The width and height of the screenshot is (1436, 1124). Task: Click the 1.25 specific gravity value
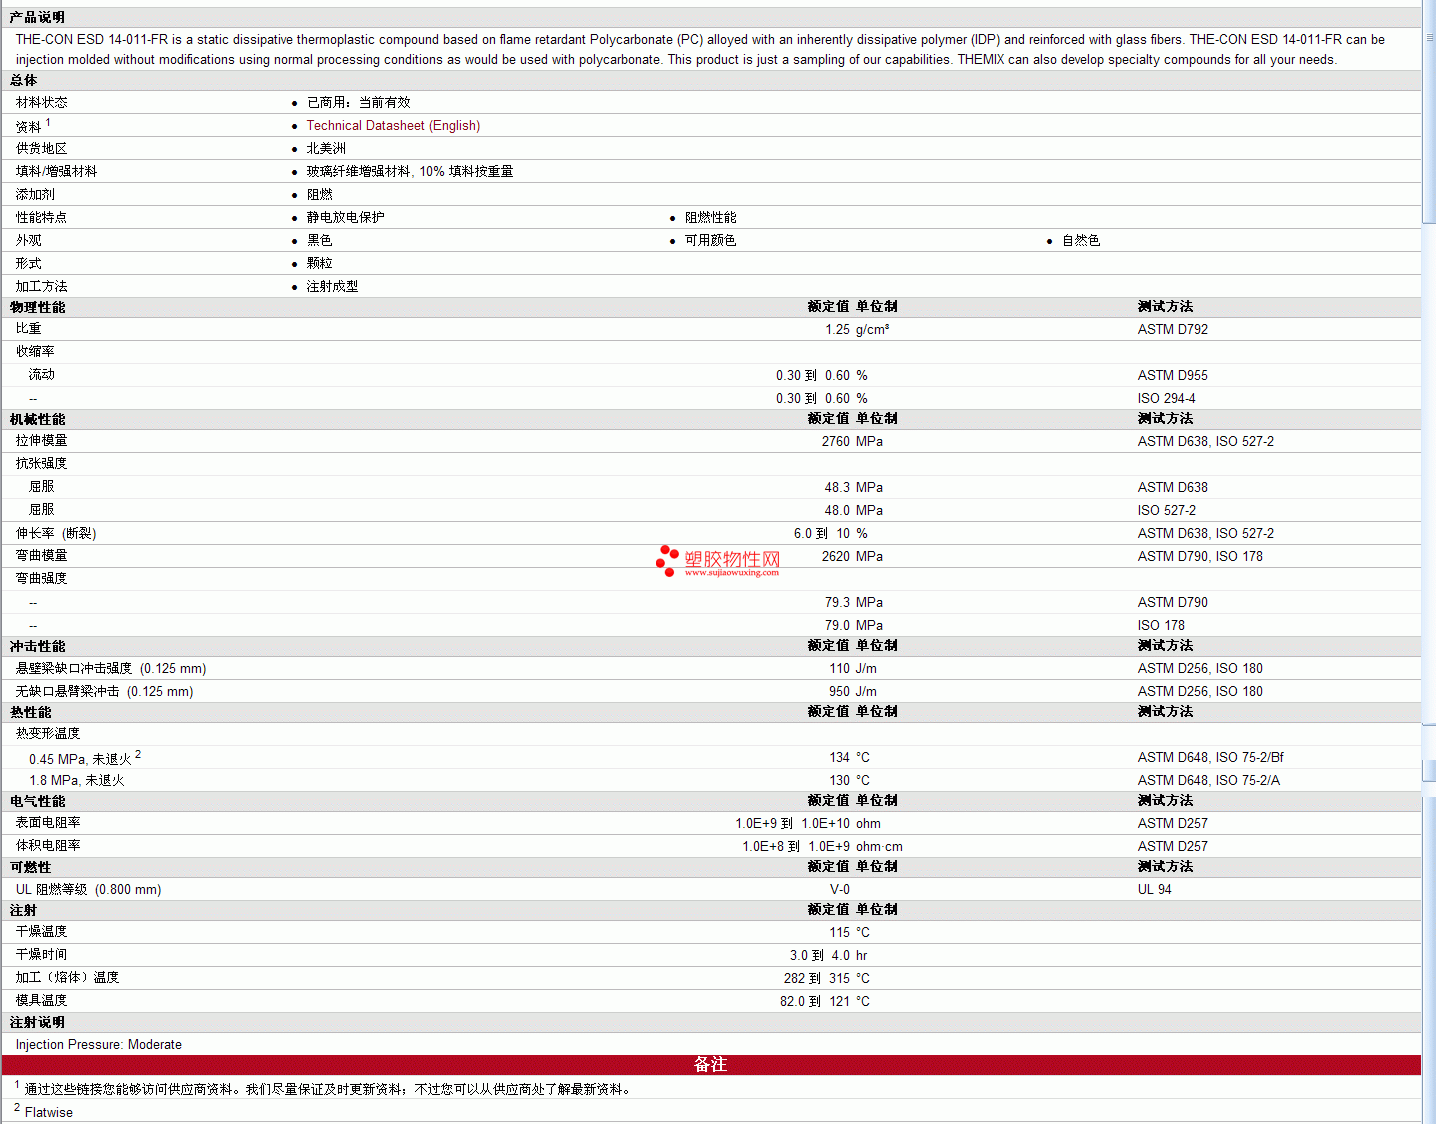[837, 329]
